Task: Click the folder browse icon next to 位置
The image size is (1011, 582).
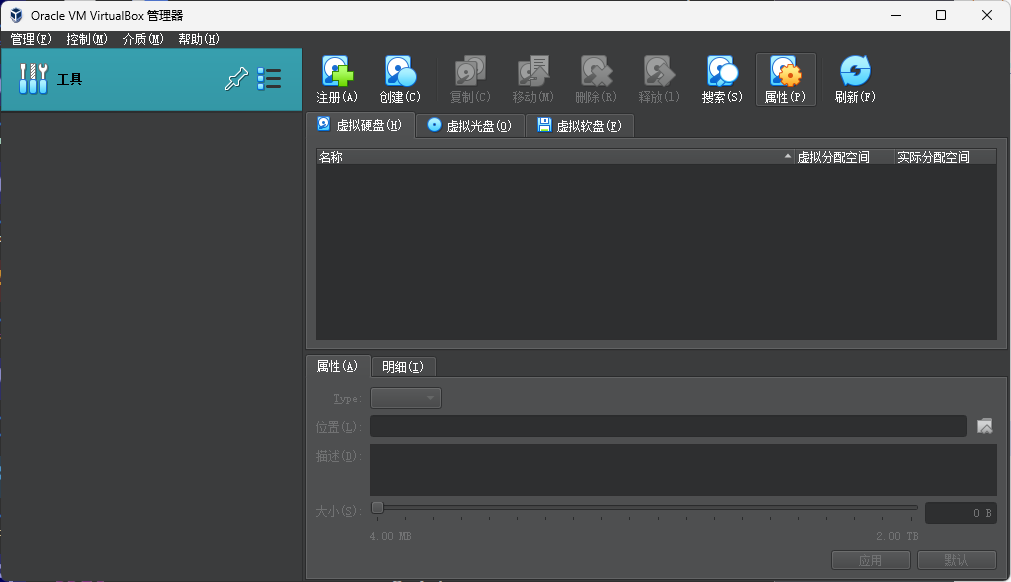Action: click(985, 427)
